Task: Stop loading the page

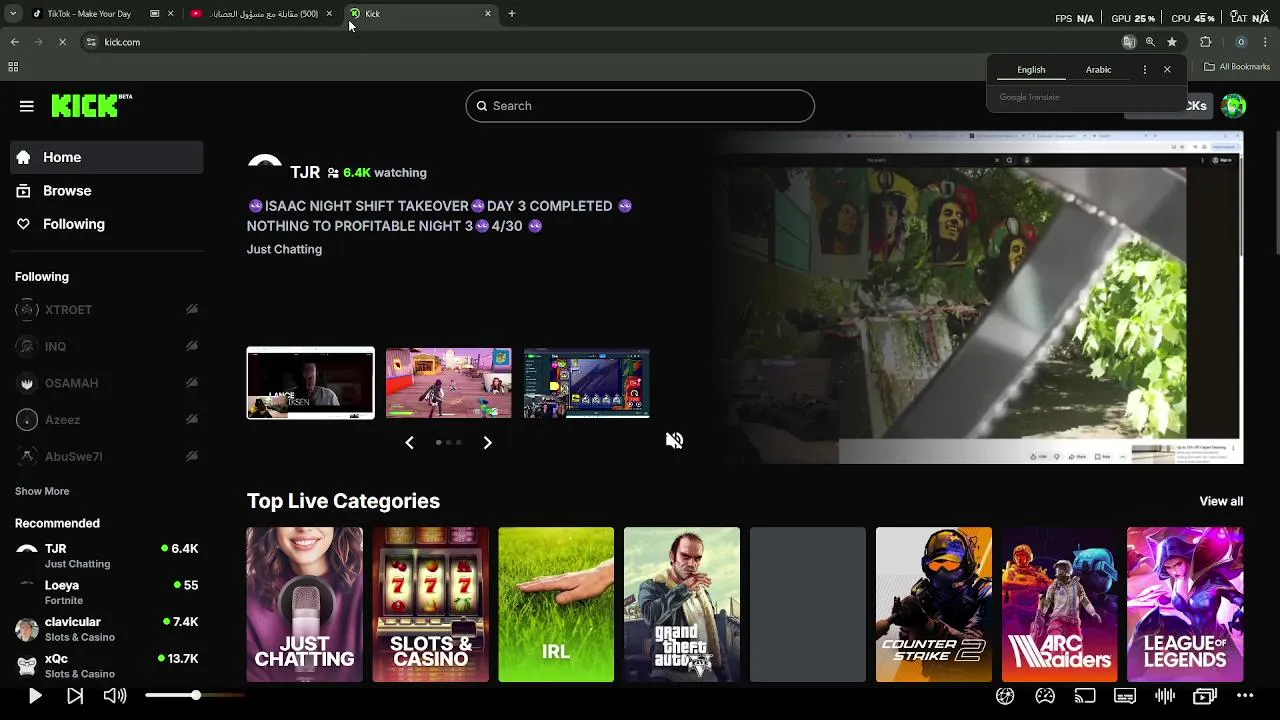Action: pos(62,42)
